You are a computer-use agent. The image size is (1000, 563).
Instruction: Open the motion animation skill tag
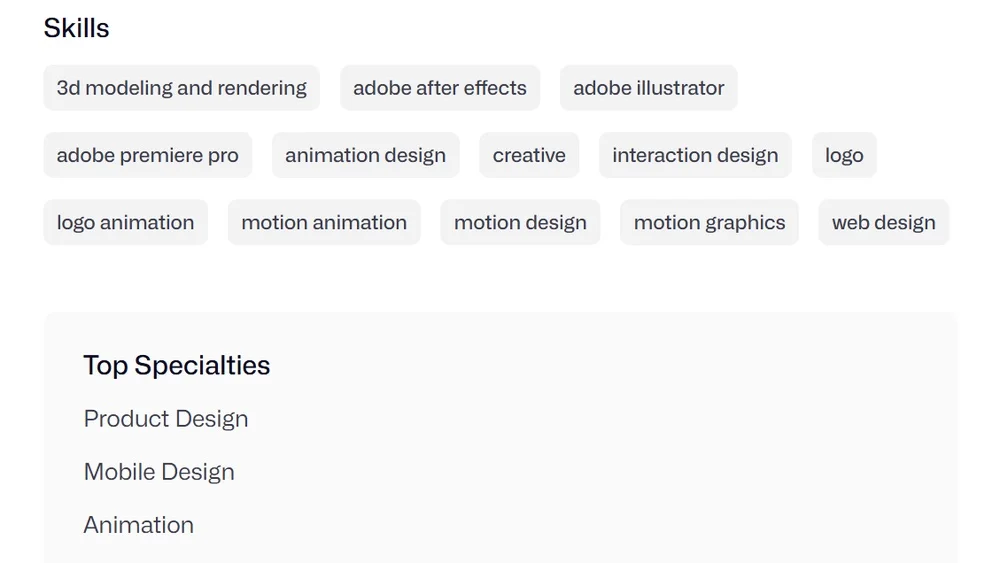pyautogui.click(x=323, y=222)
